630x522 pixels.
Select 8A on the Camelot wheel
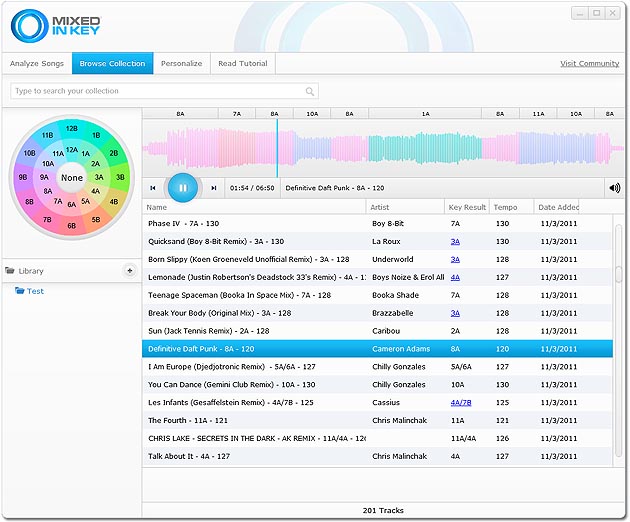click(x=47, y=191)
